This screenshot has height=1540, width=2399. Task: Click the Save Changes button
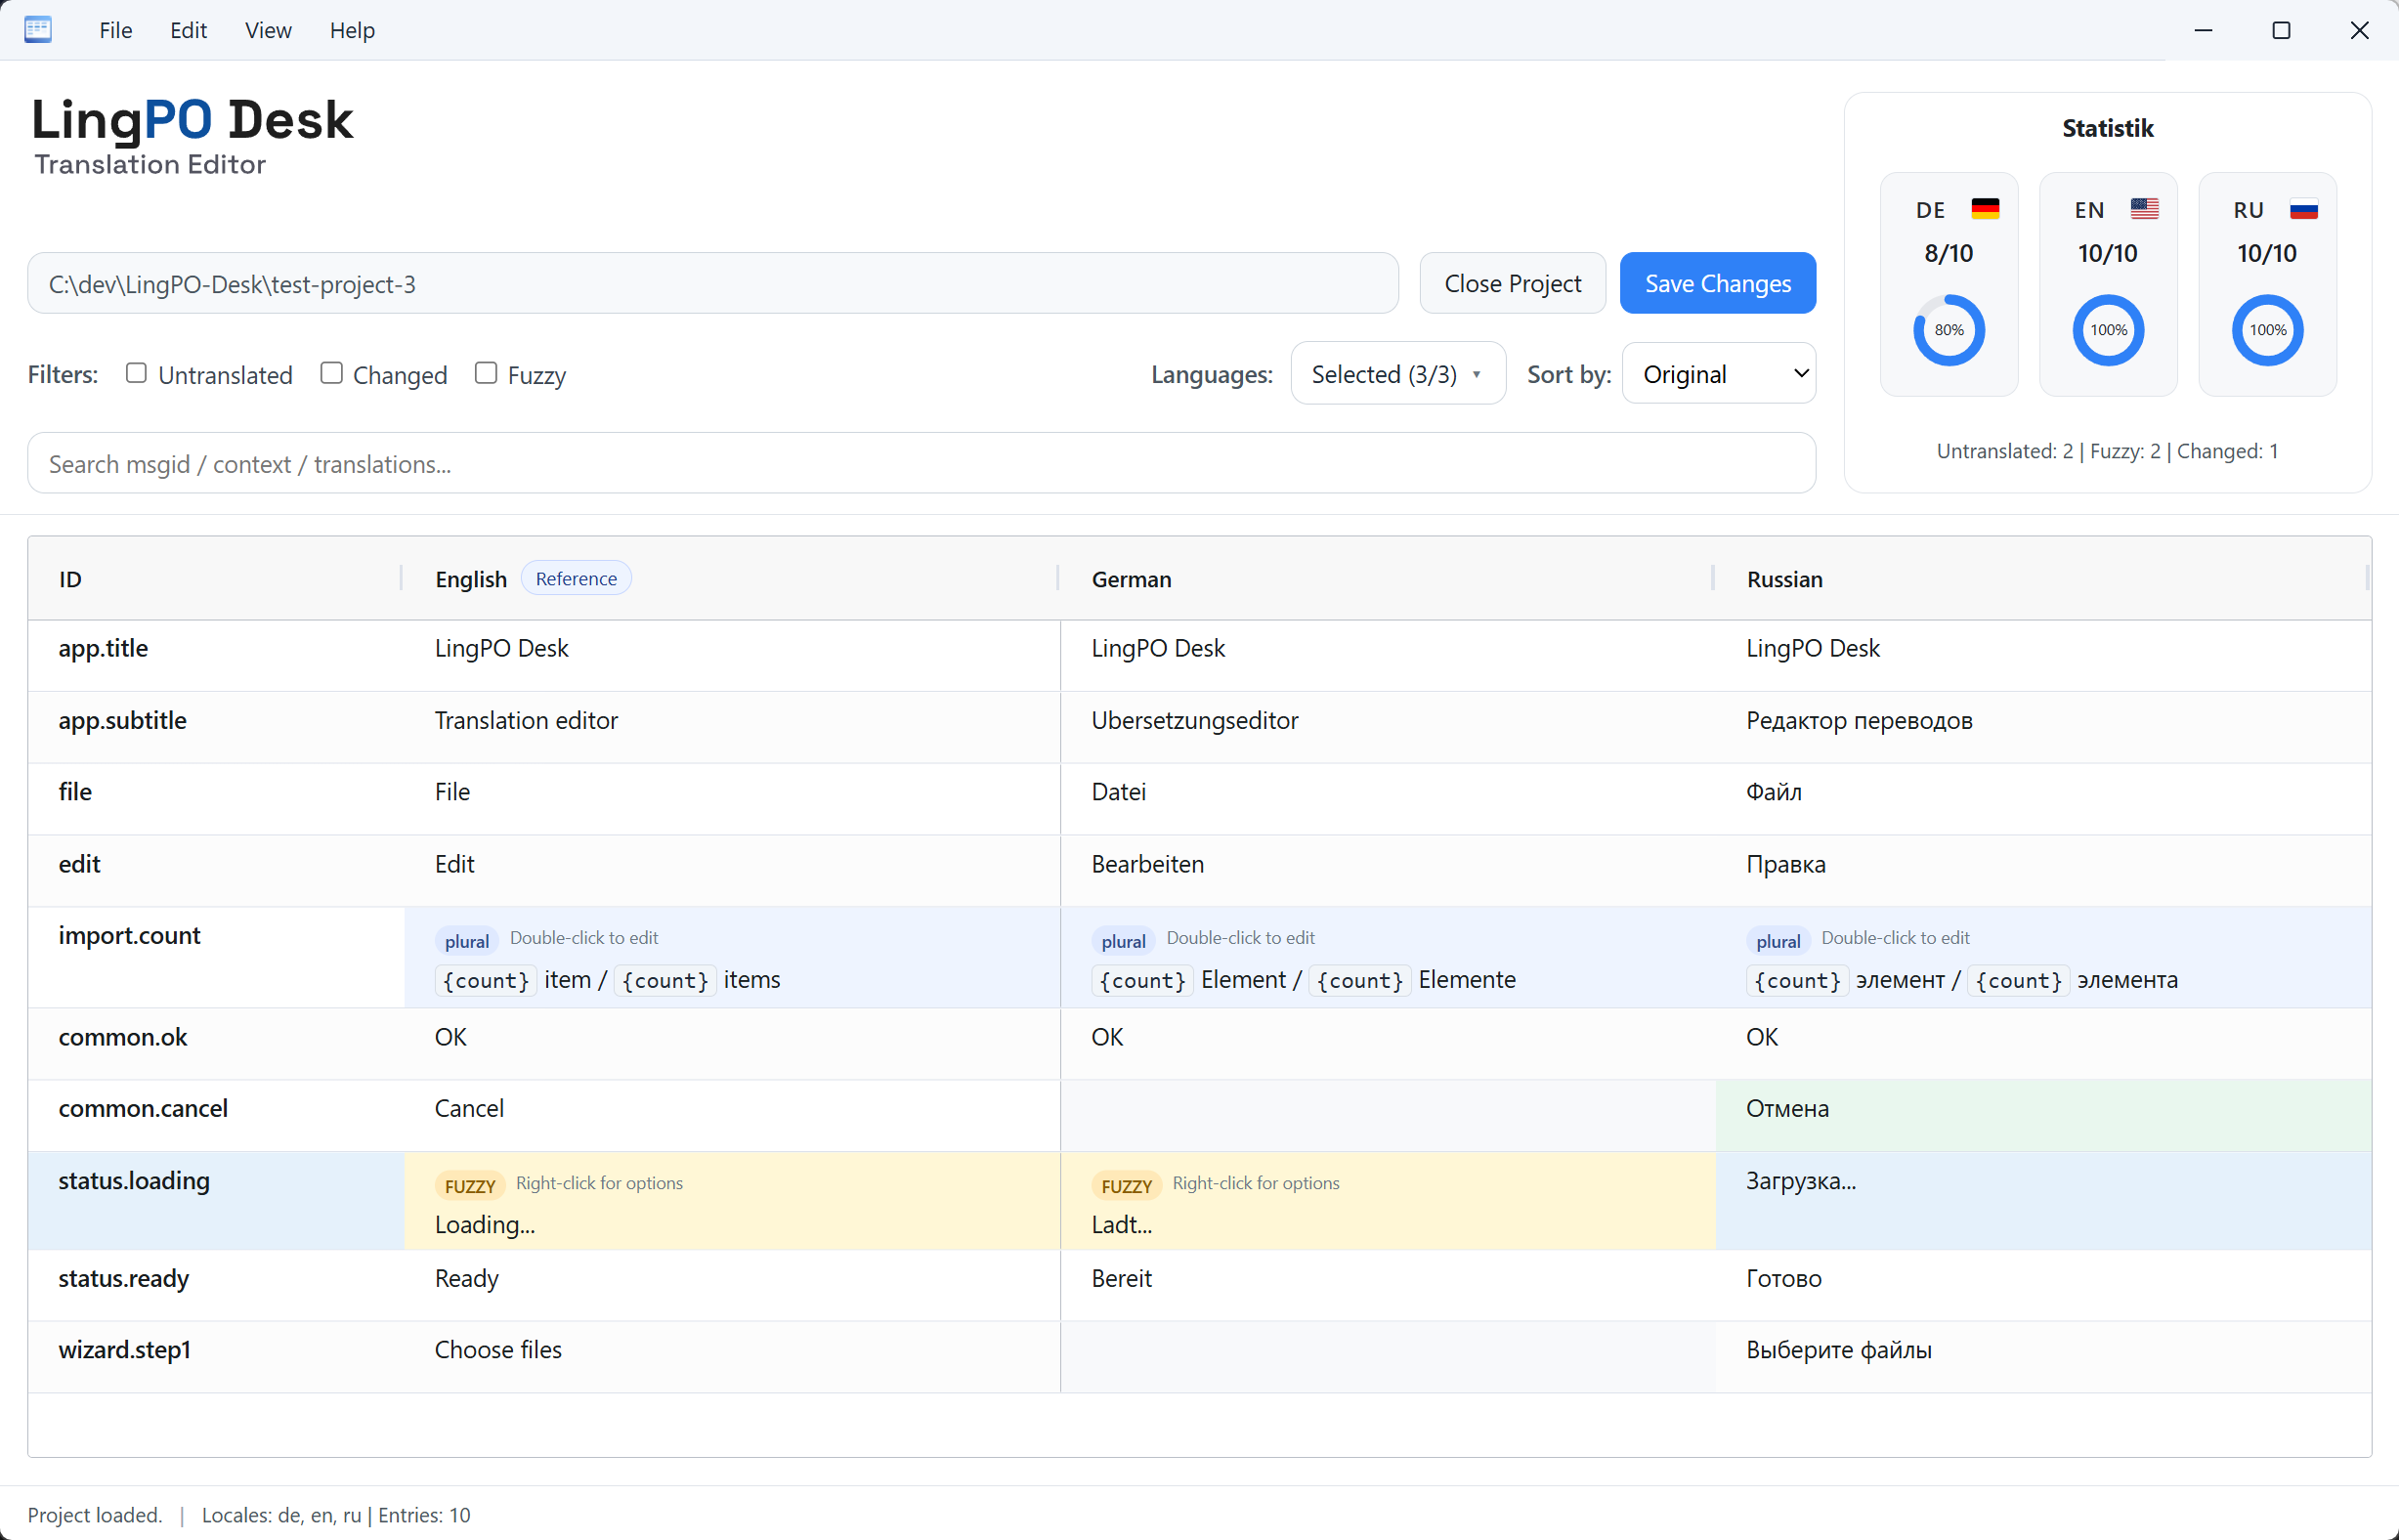1717,283
